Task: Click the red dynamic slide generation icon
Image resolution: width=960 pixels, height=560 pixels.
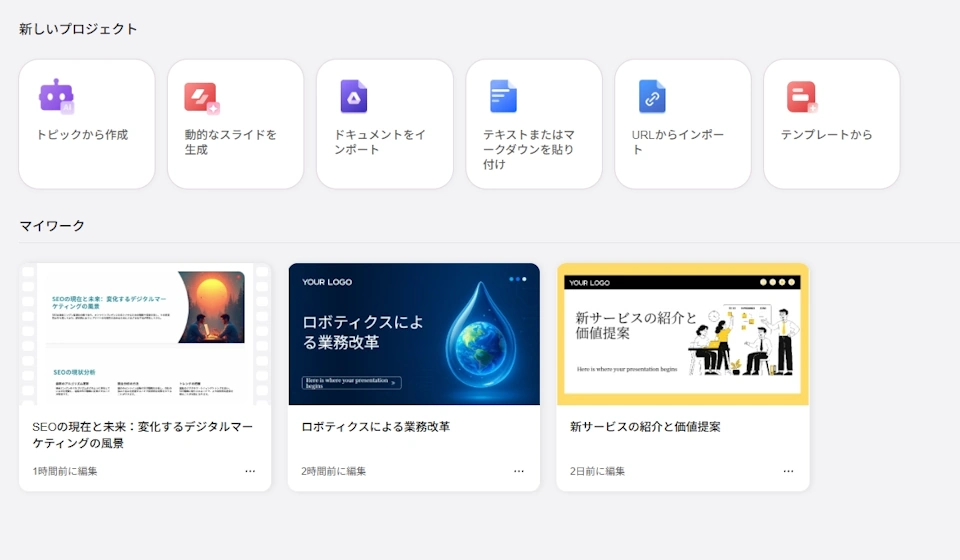Action: pyautogui.click(x=201, y=98)
